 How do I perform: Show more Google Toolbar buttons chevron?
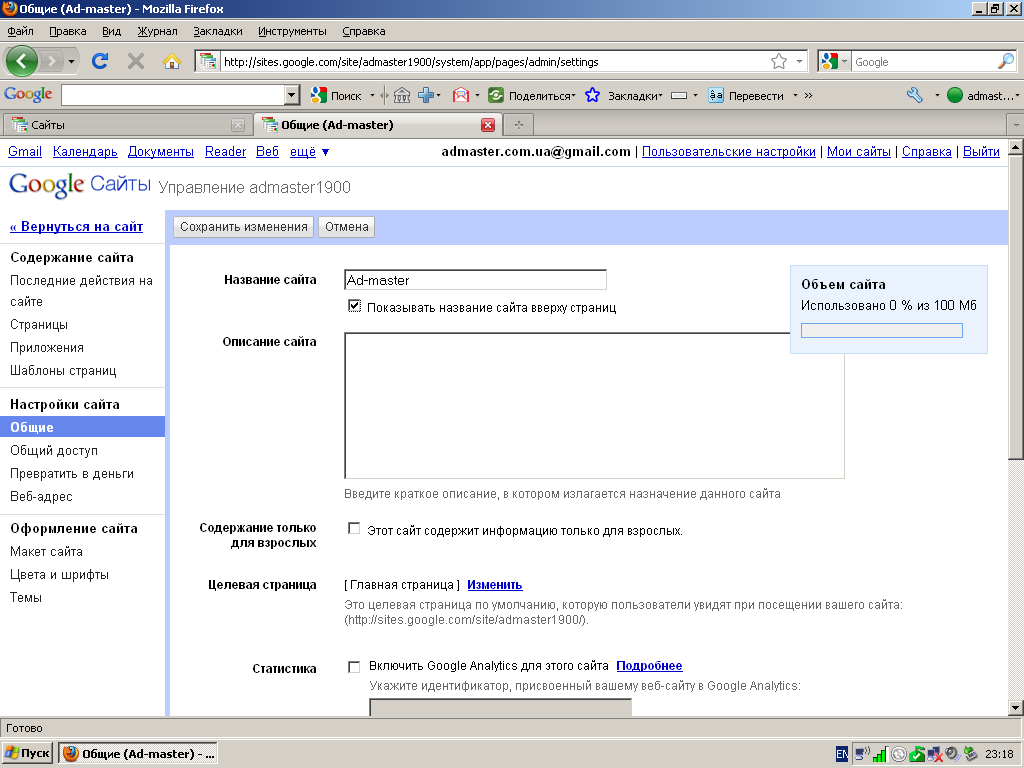tap(808, 95)
